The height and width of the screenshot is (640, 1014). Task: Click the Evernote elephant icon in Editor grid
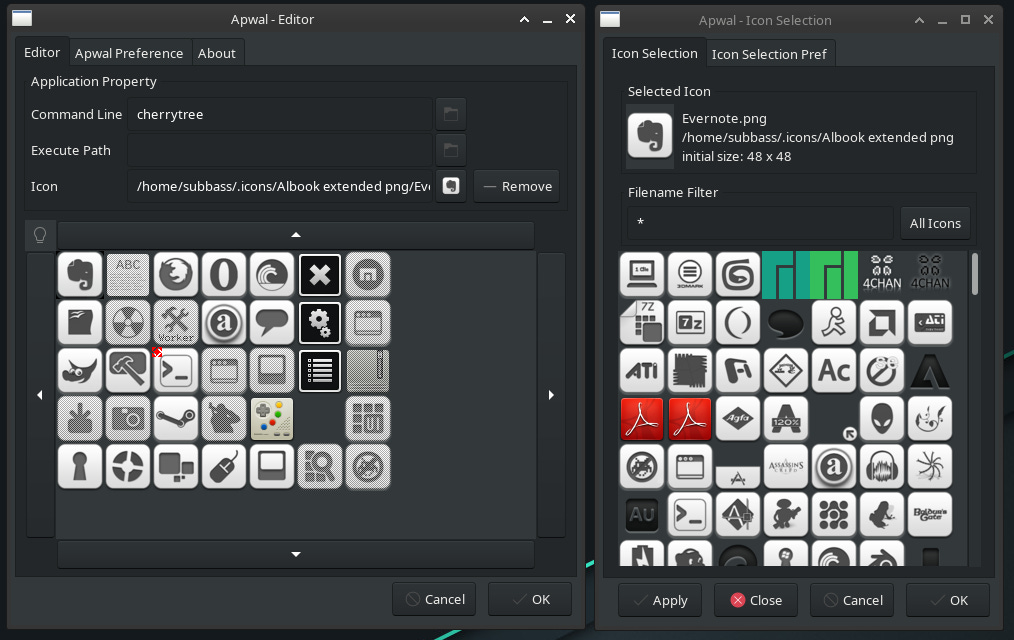[80, 275]
